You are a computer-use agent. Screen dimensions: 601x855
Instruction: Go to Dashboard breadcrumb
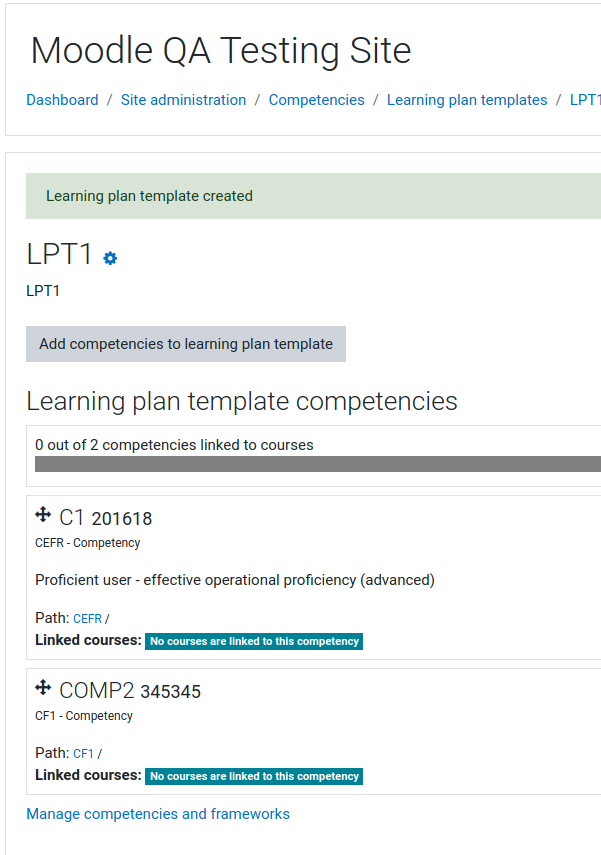click(x=63, y=100)
